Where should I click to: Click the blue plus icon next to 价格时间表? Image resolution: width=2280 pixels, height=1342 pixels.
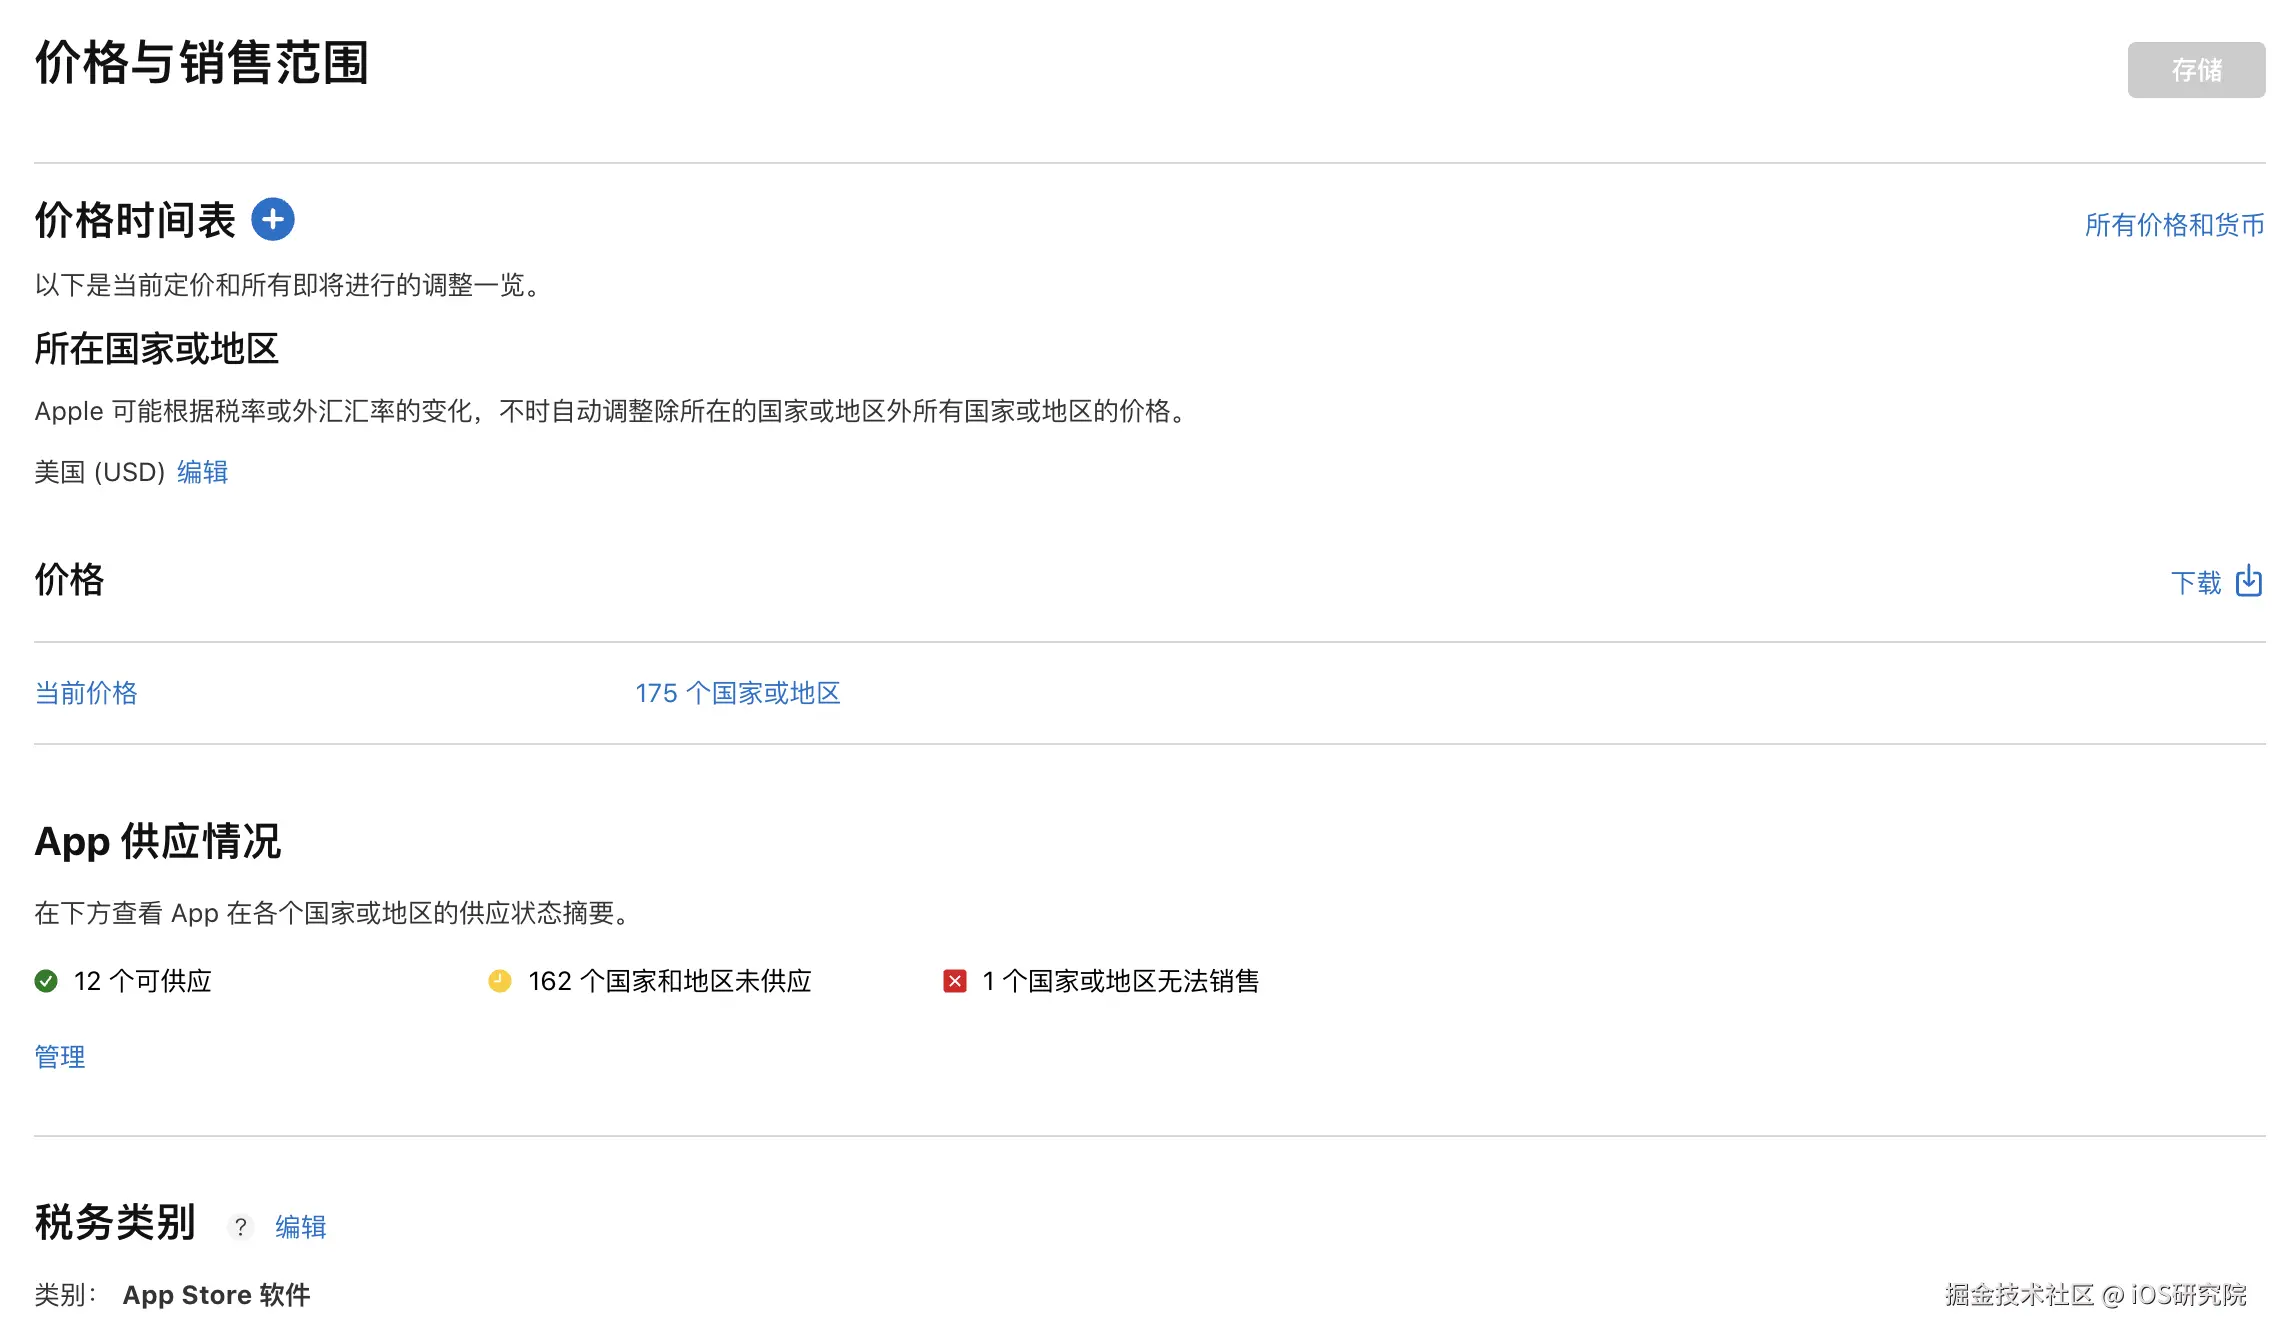tap(271, 220)
